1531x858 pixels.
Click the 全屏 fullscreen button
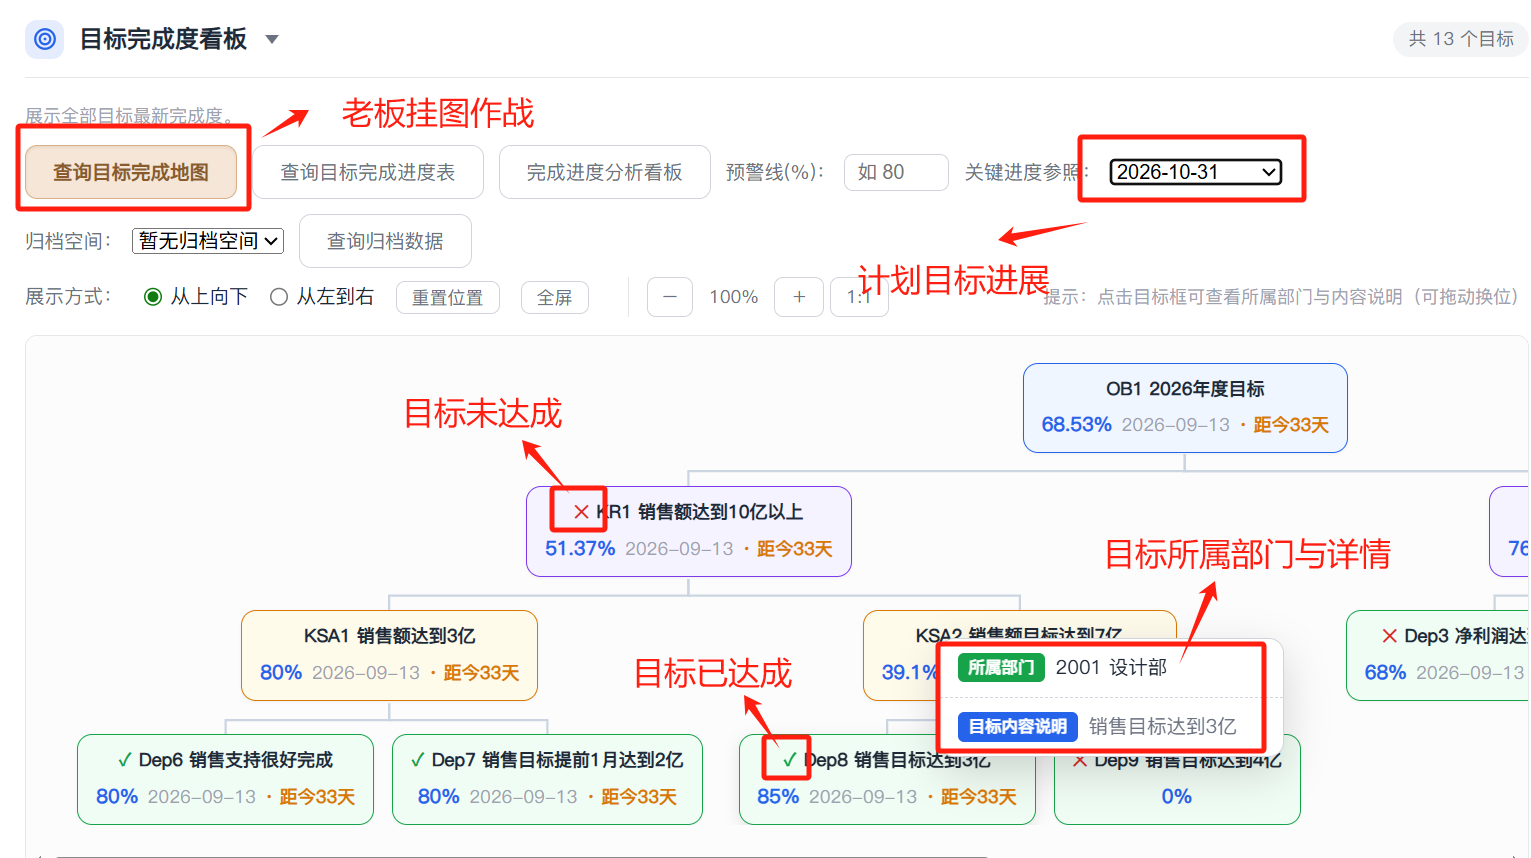click(555, 298)
